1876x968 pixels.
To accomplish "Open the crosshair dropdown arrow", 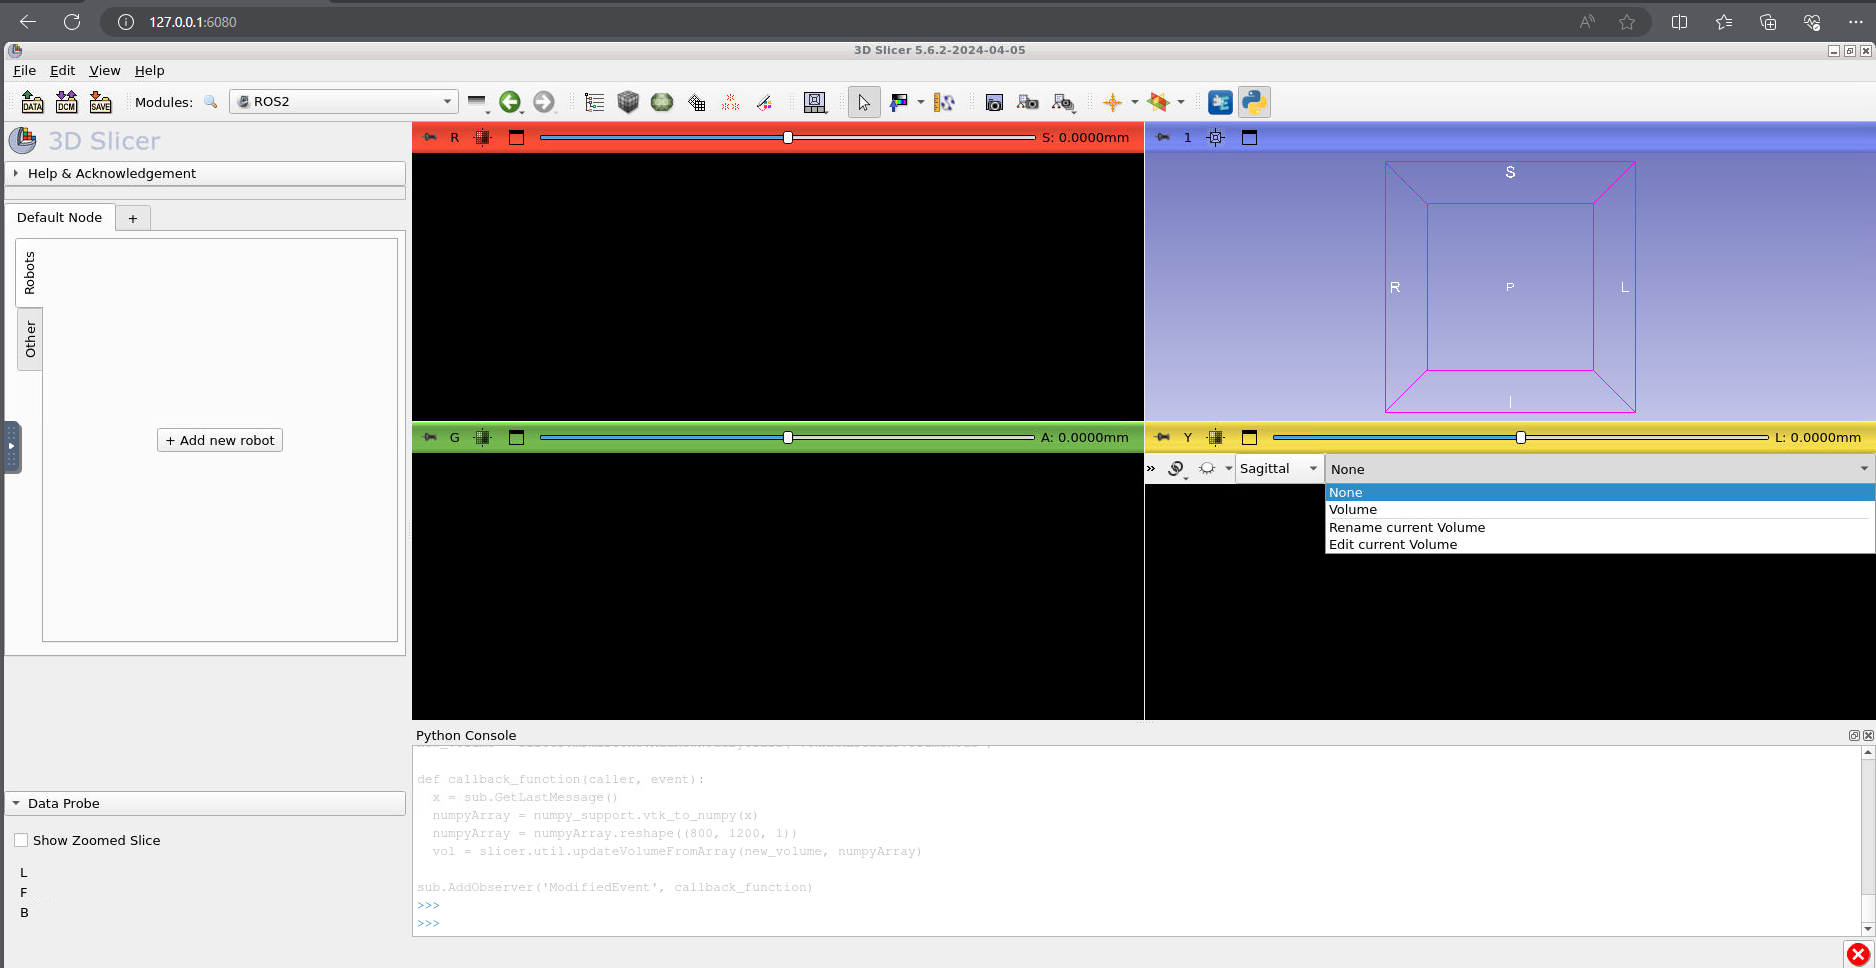I will pyautogui.click(x=1134, y=102).
